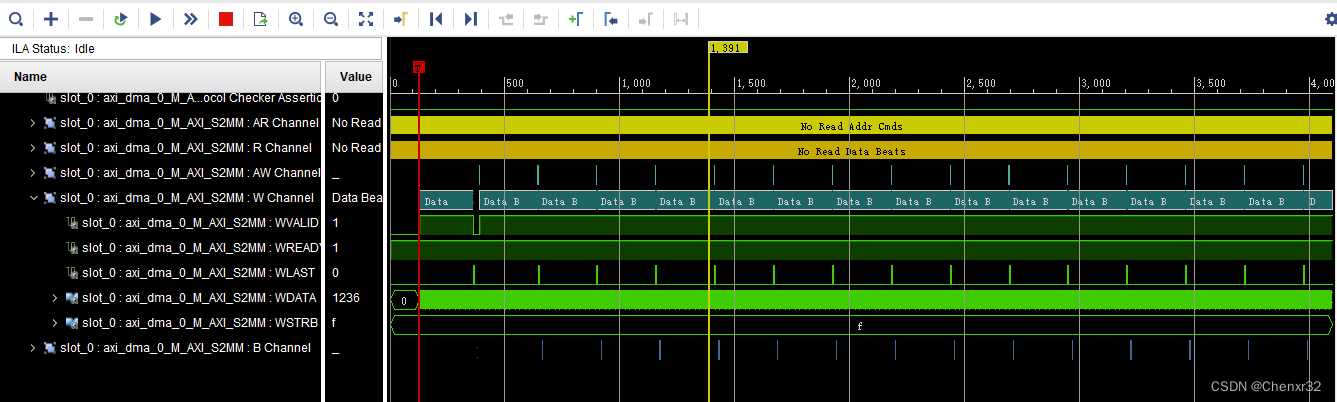
Task: Click the WSTRB waveform f segment
Action: (x=861, y=325)
